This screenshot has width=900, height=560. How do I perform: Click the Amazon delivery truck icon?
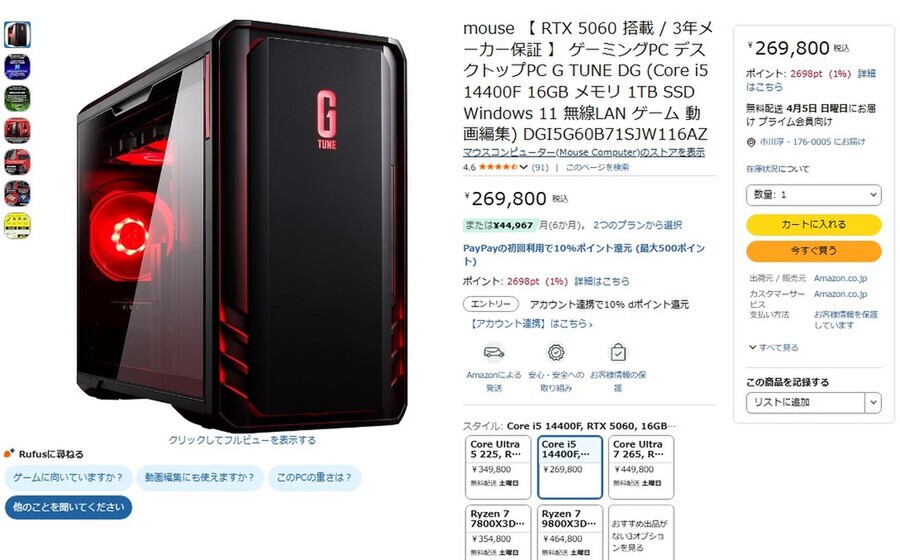pos(494,352)
